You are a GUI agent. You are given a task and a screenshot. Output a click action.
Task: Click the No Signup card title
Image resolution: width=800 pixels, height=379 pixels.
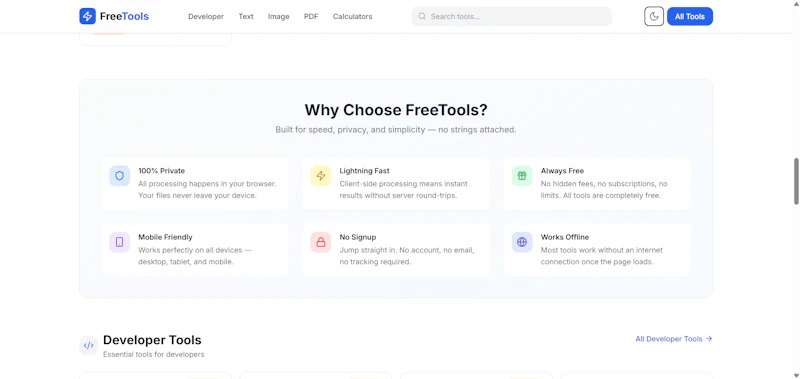point(358,237)
